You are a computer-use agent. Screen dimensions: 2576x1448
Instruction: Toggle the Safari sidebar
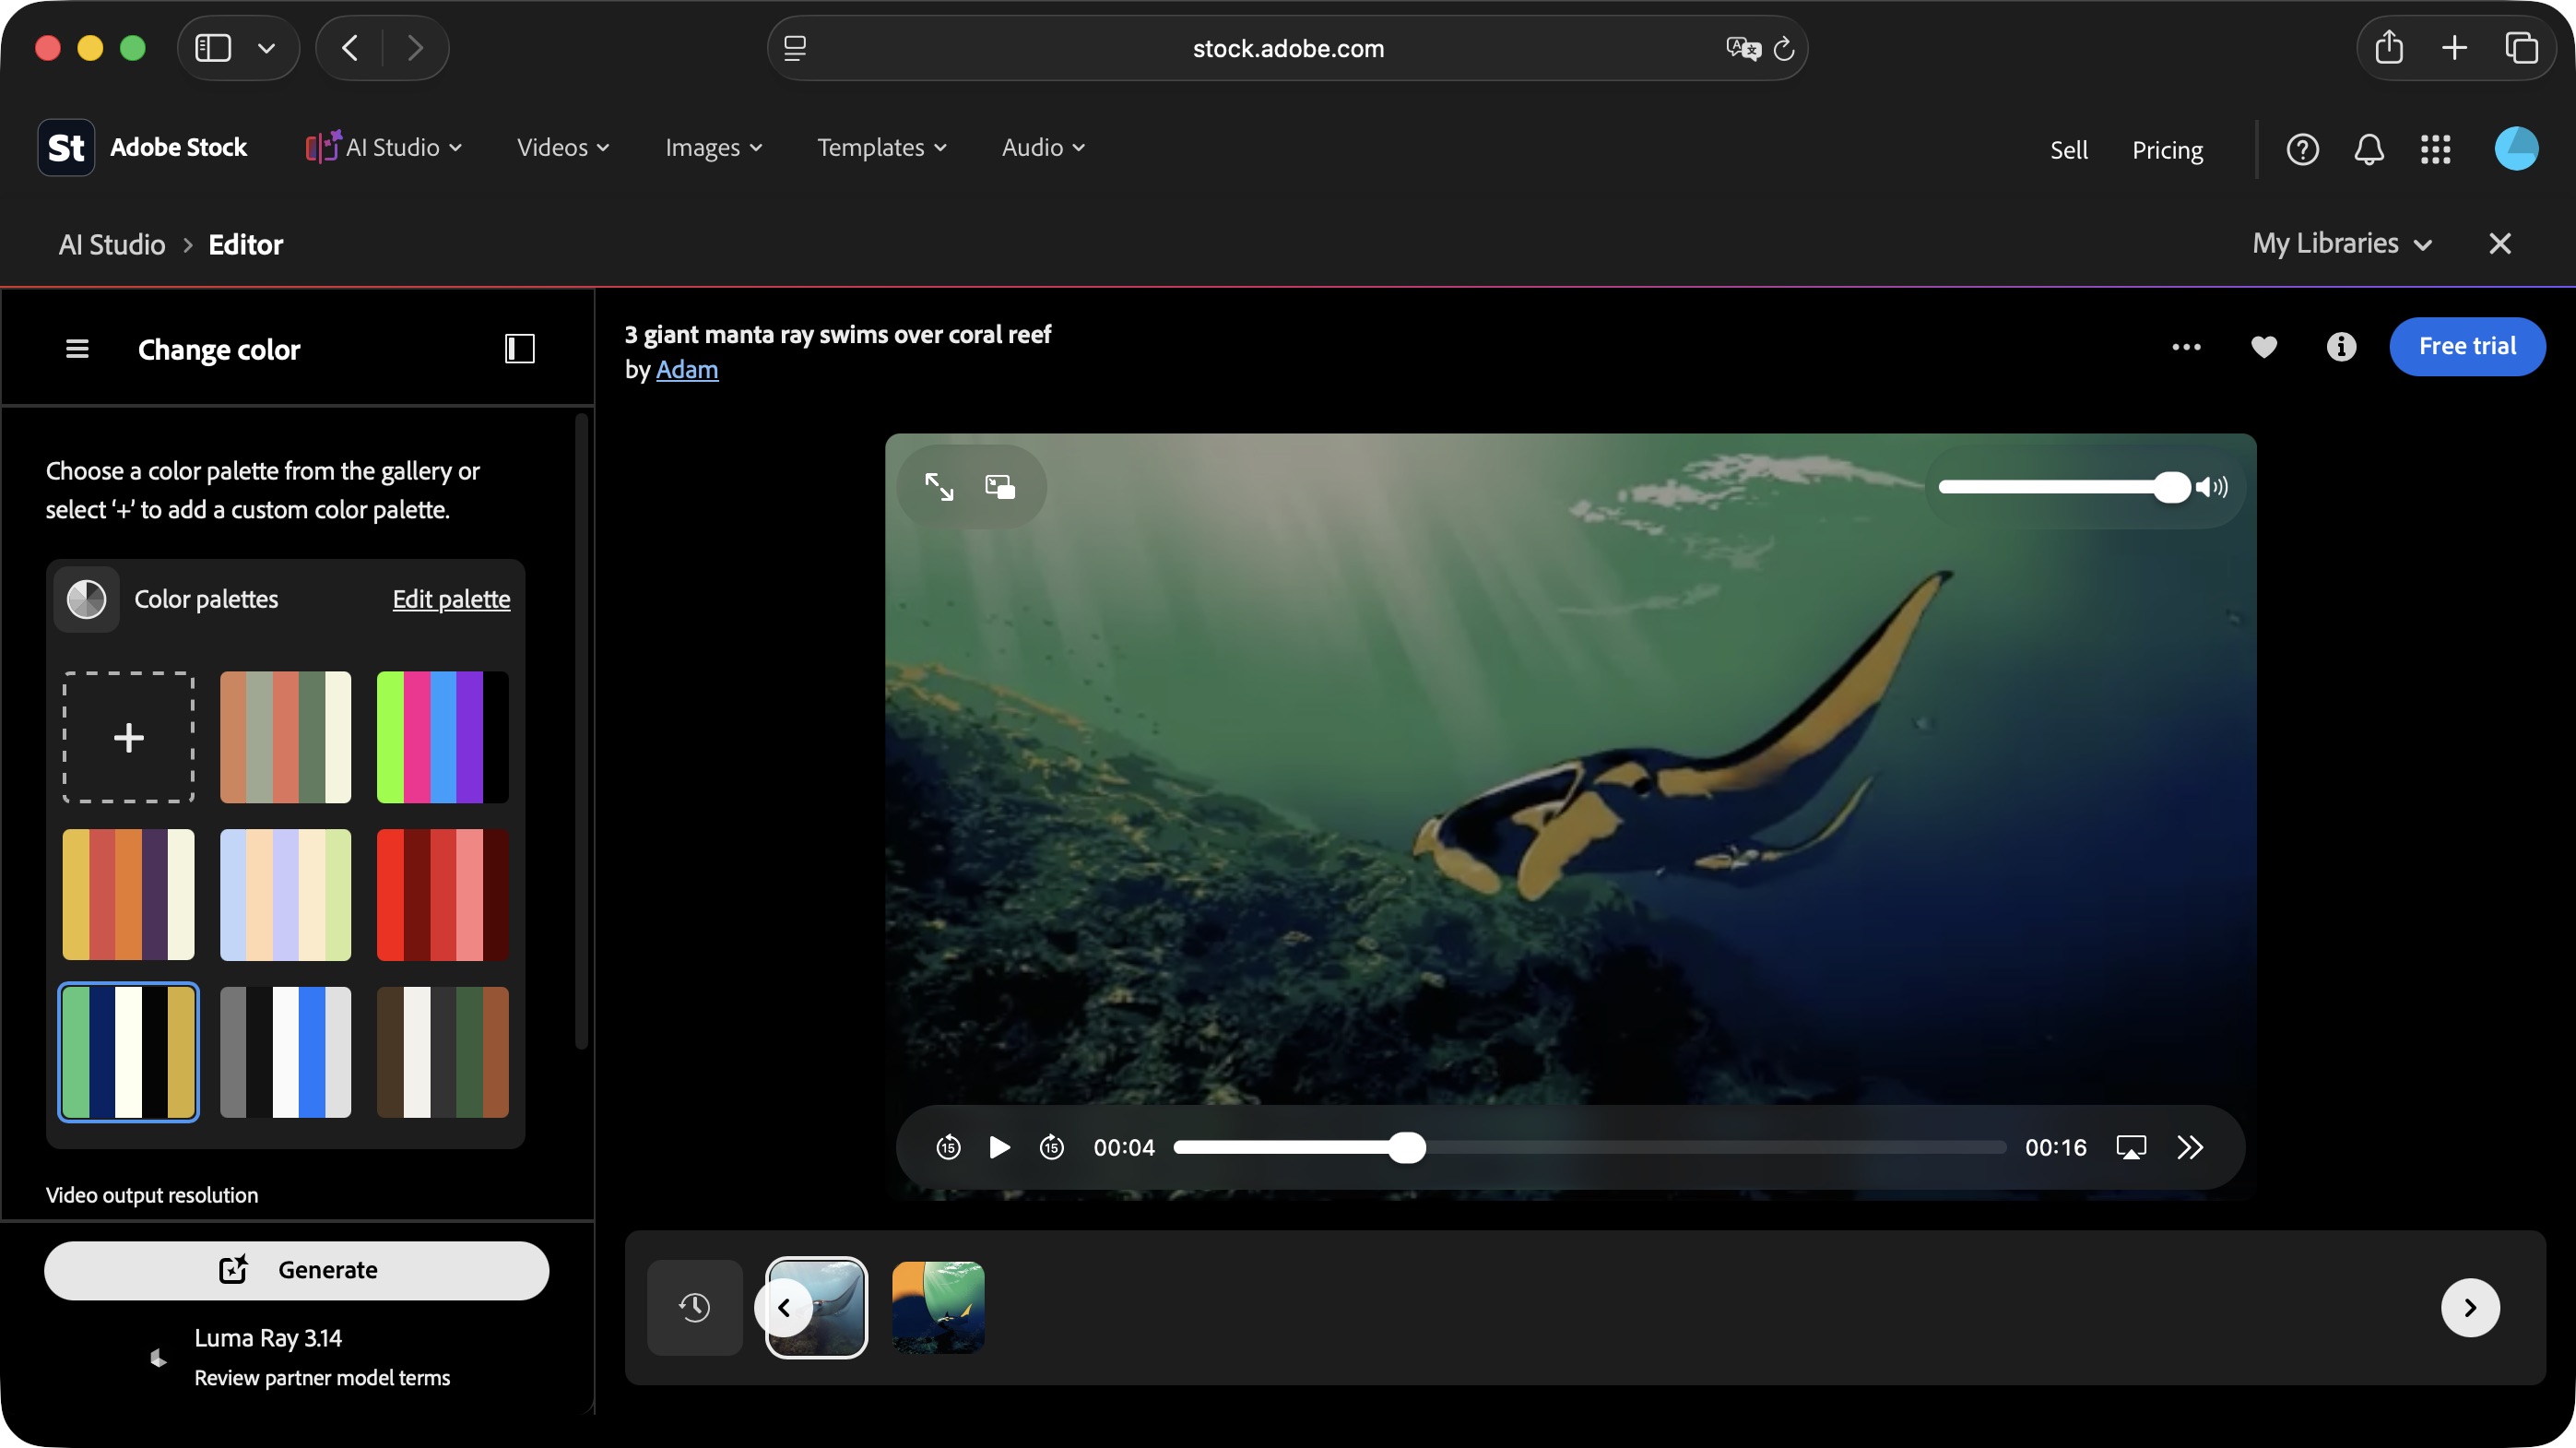213,47
